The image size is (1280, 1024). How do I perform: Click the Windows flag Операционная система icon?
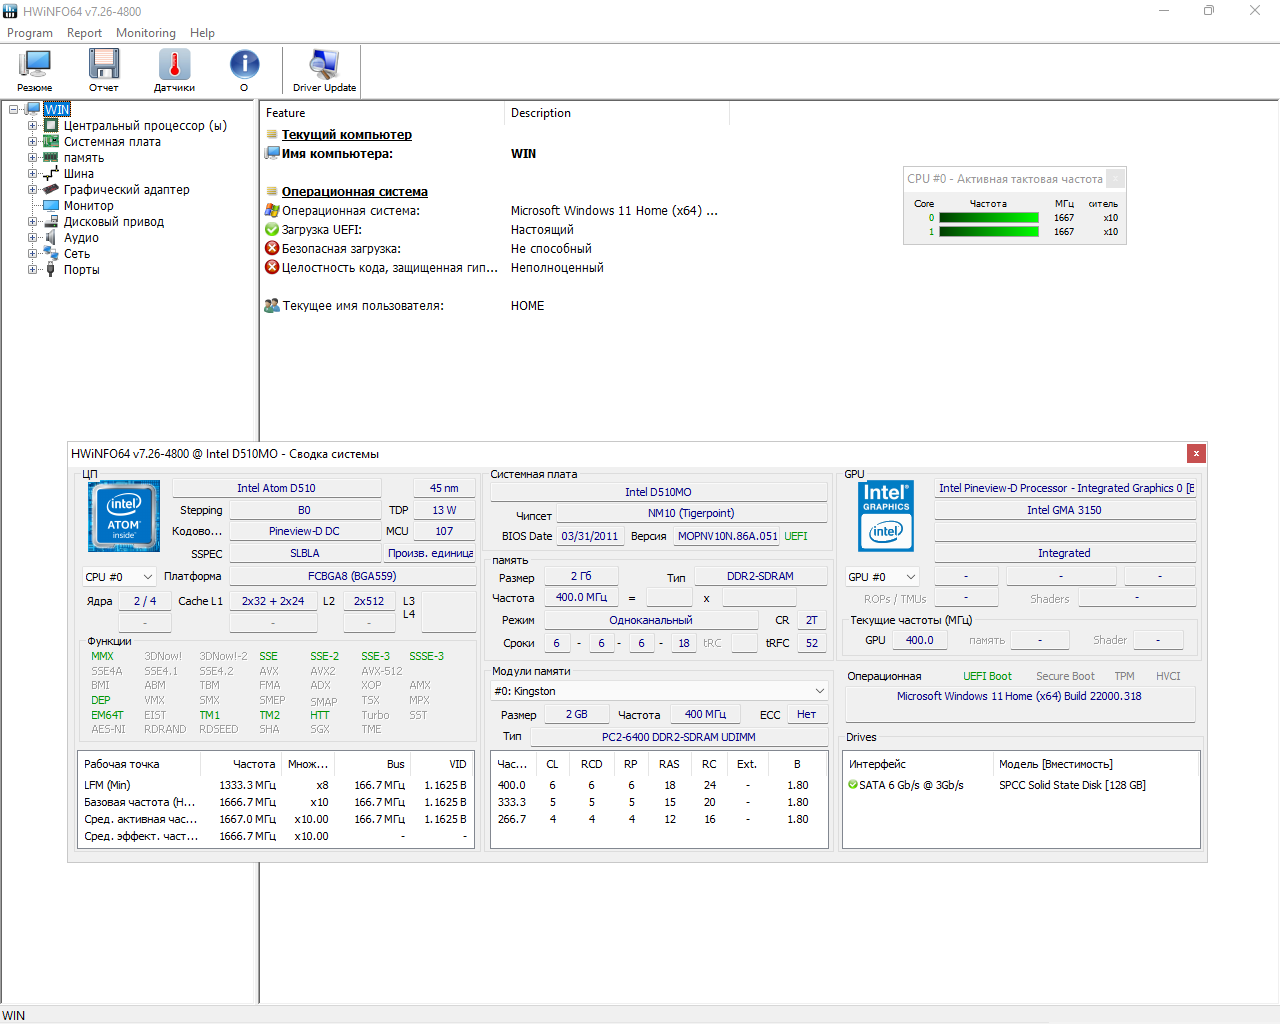point(271,210)
